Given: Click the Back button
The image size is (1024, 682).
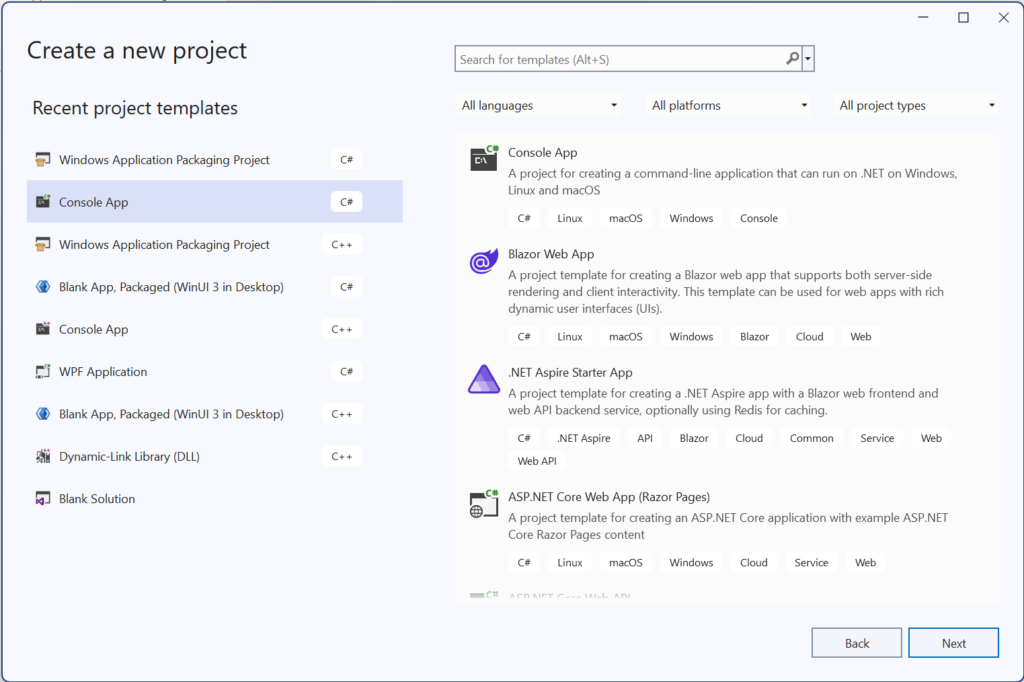Looking at the screenshot, I should 857,643.
